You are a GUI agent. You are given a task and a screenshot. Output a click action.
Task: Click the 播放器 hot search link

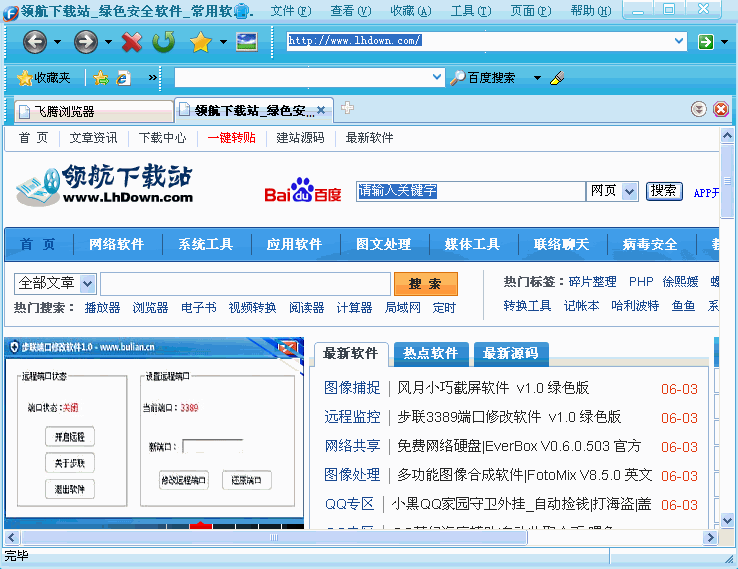[103, 308]
